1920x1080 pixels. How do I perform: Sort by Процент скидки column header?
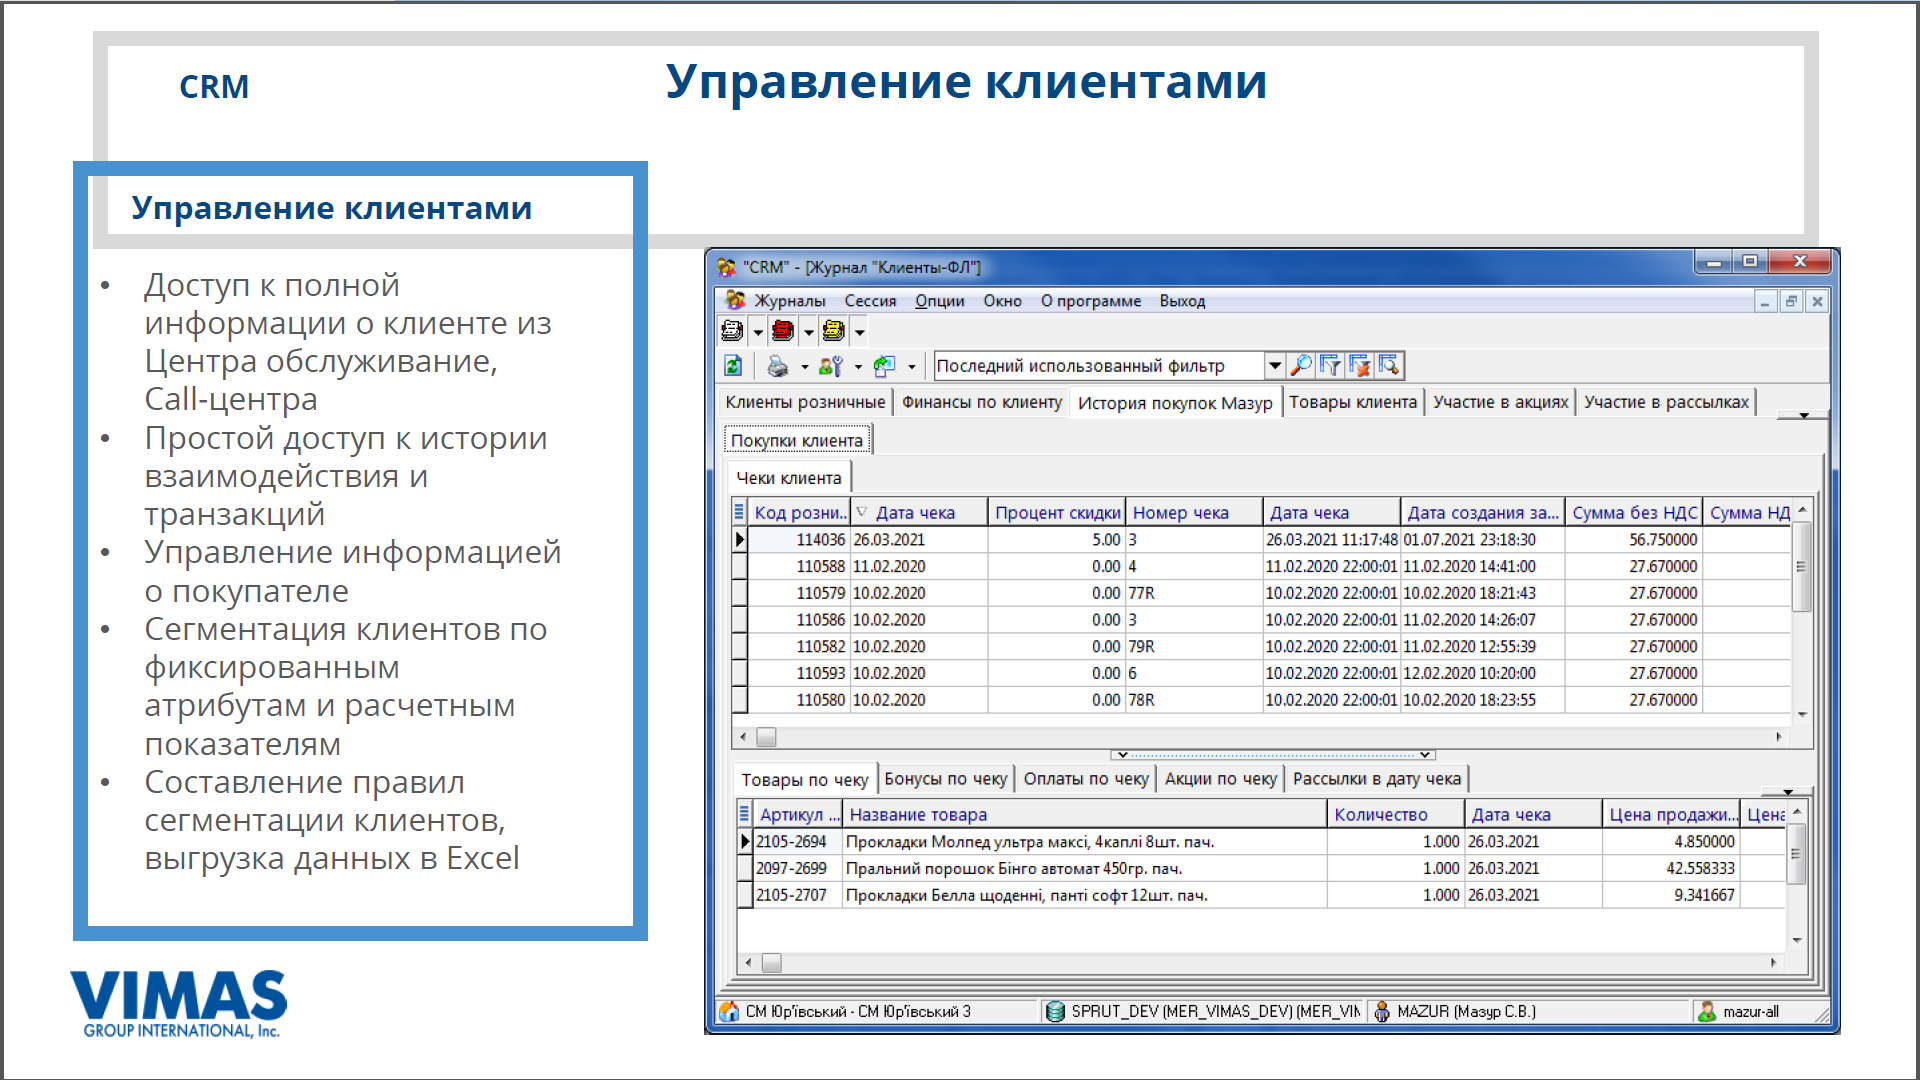[1056, 513]
